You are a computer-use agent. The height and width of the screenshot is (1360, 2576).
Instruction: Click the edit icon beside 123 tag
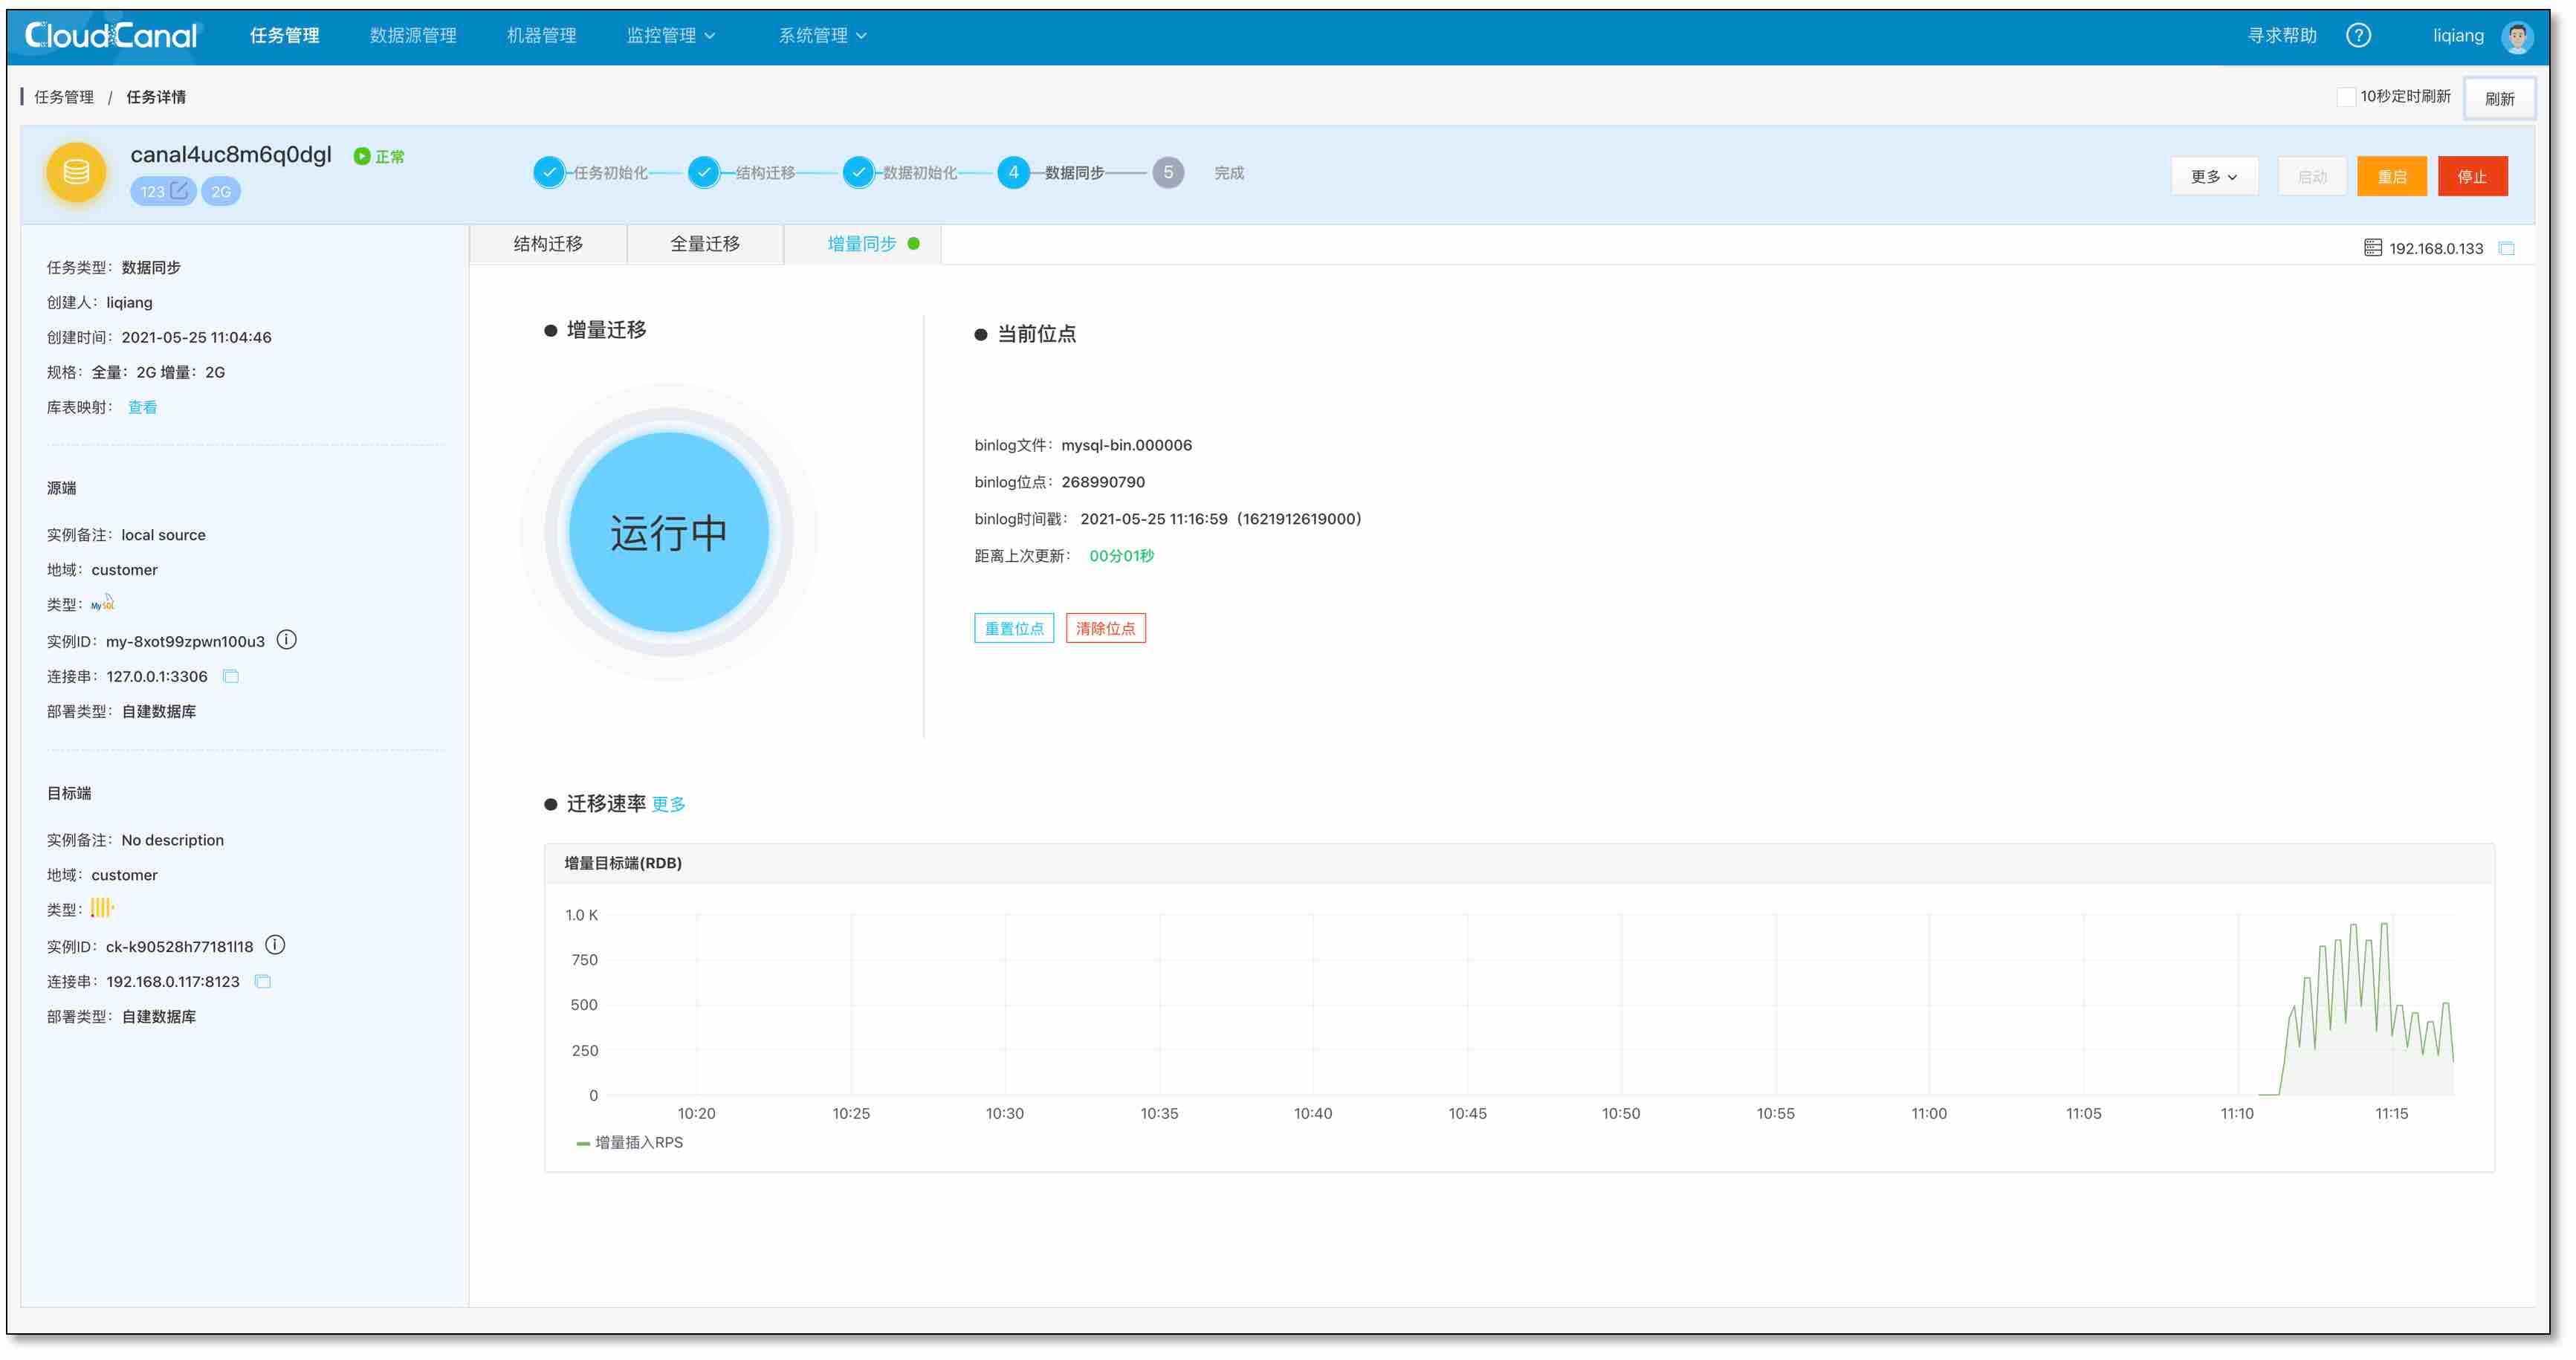pos(179,190)
